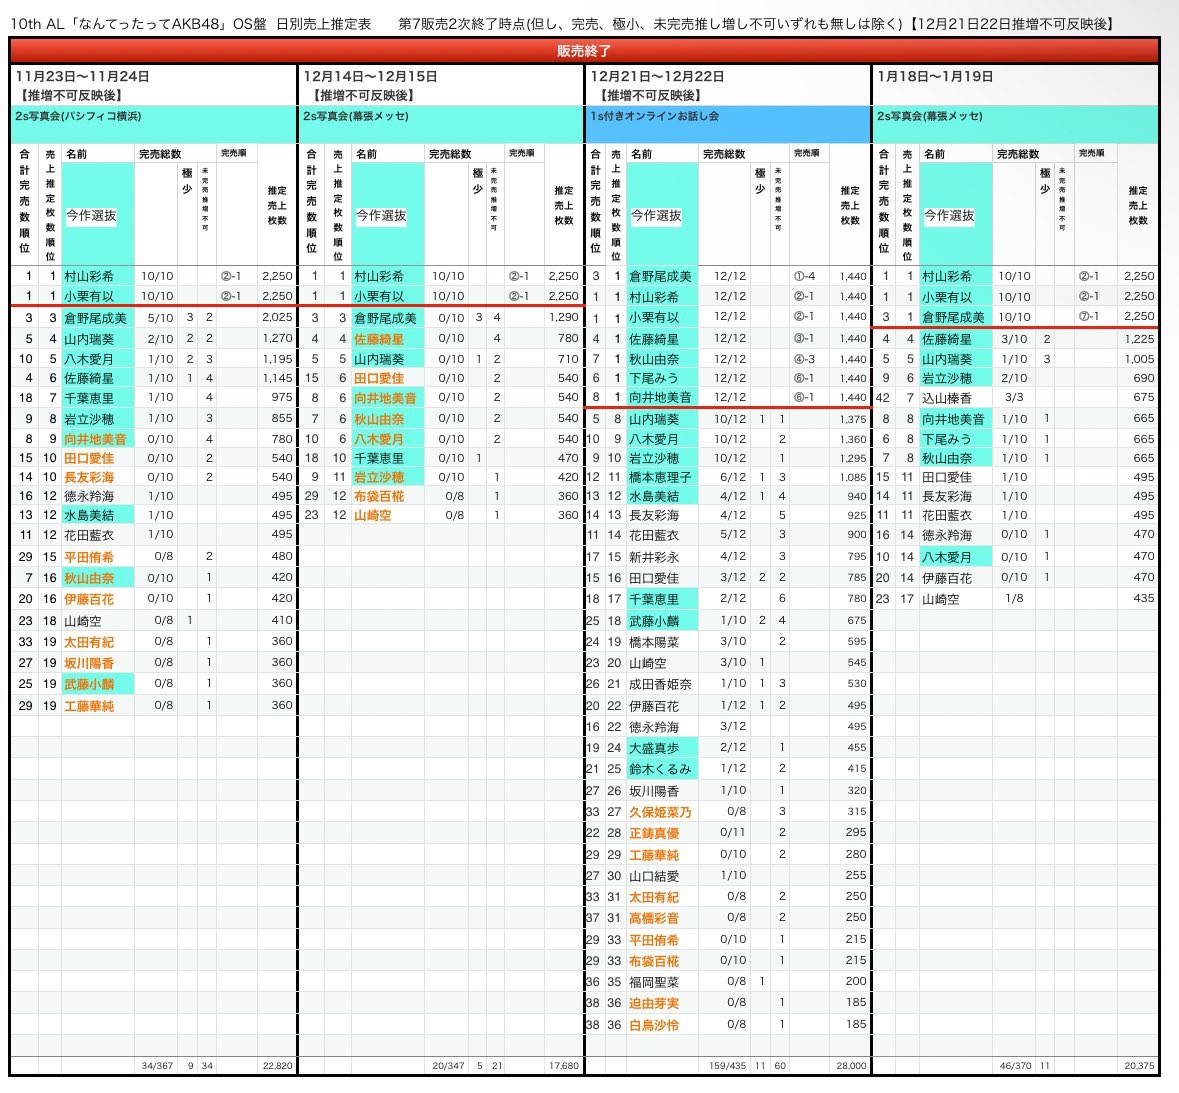Select the name 高橋彩音
Viewport: 1179px width, 1093px height.
coord(654,918)
